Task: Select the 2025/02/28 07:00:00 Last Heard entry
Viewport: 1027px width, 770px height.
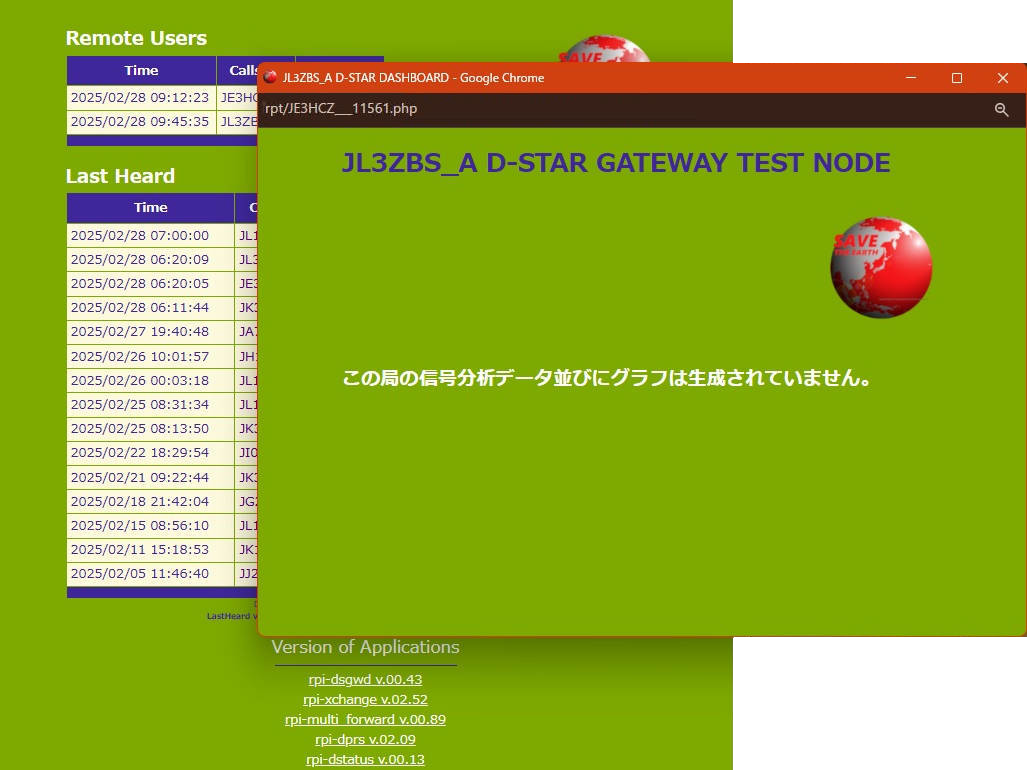Action: tap(140, 236)
